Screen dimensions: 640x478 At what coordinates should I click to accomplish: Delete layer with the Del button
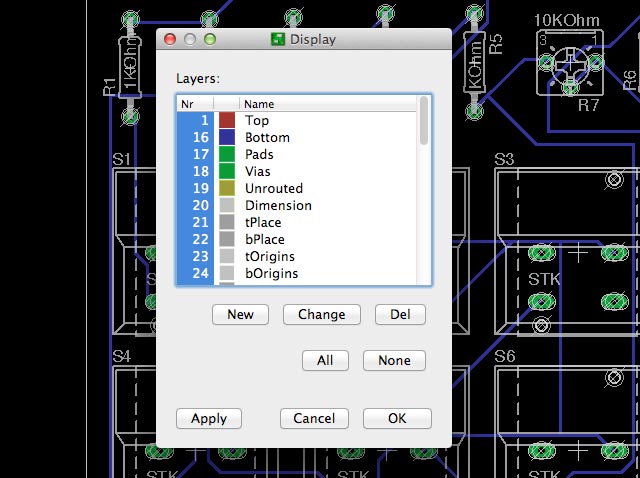click(x=400, y=314)
